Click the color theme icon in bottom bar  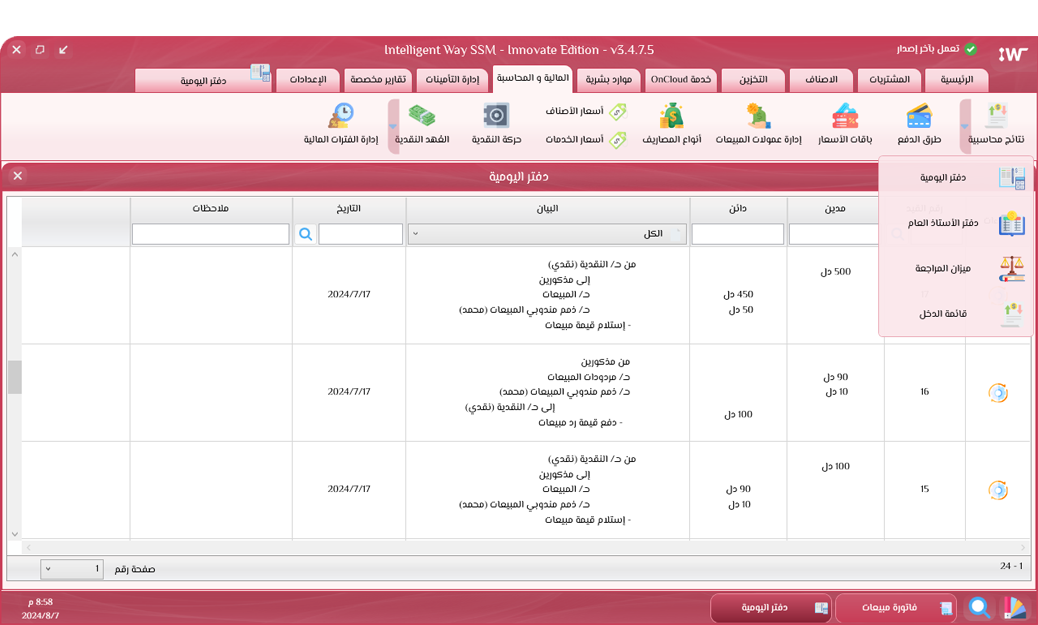tap(1014, 607)
